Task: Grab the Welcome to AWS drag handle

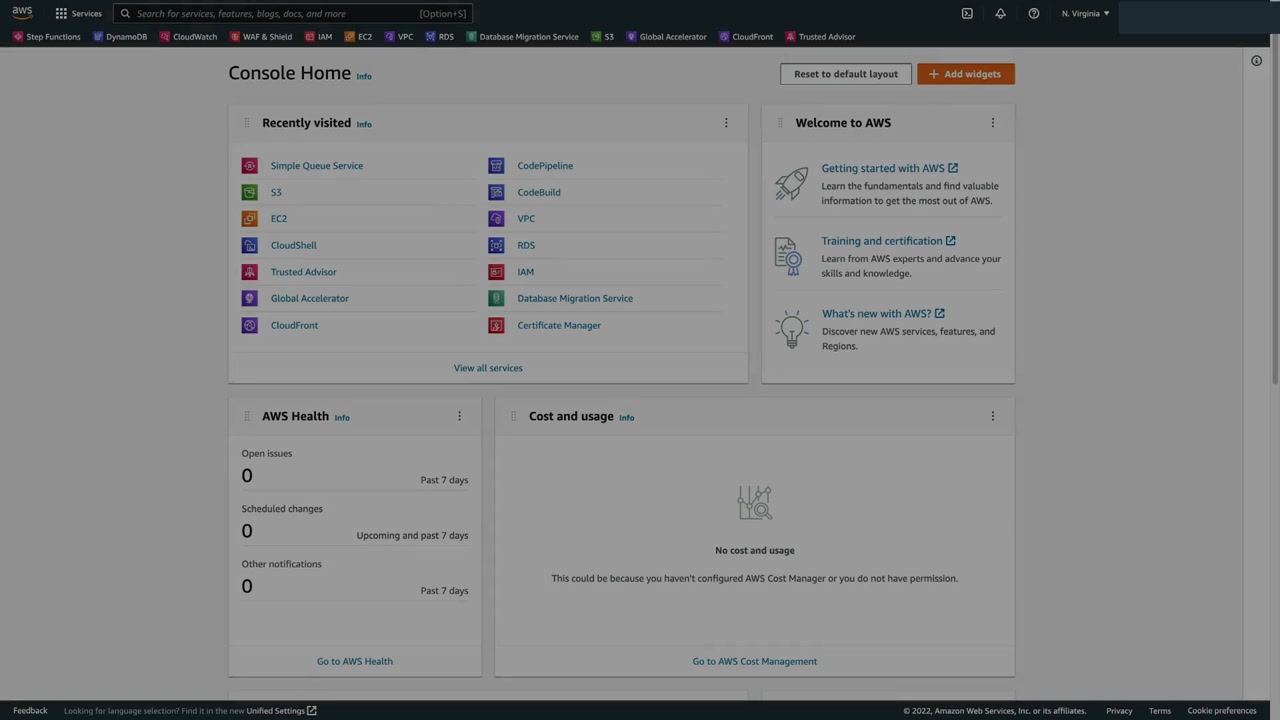Action: [x=780, y=123]
